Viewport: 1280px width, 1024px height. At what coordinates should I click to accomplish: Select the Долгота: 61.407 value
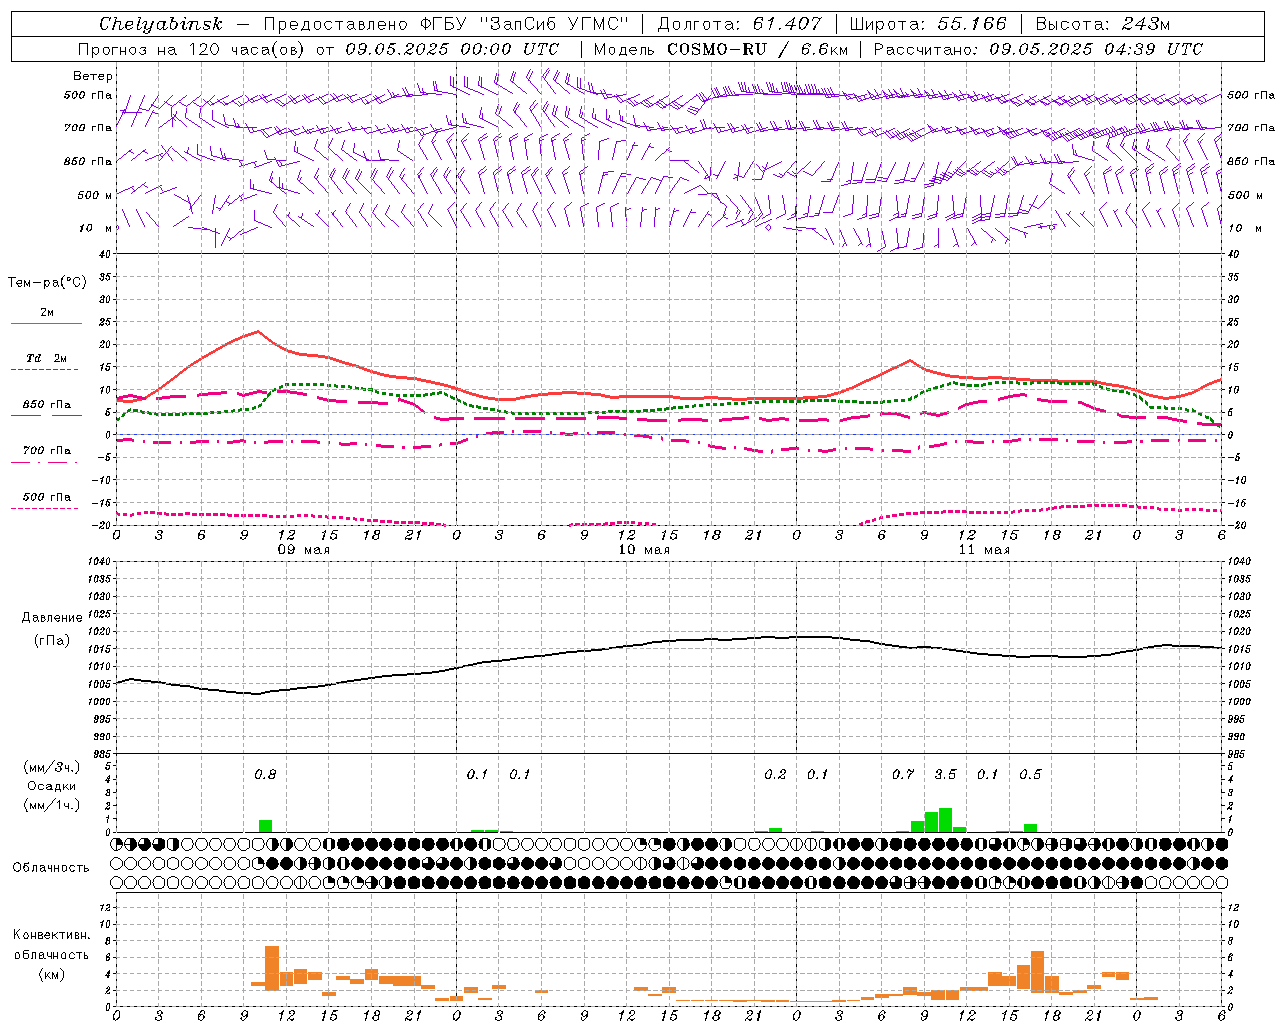pyautogui.click(x=739, y=24)
